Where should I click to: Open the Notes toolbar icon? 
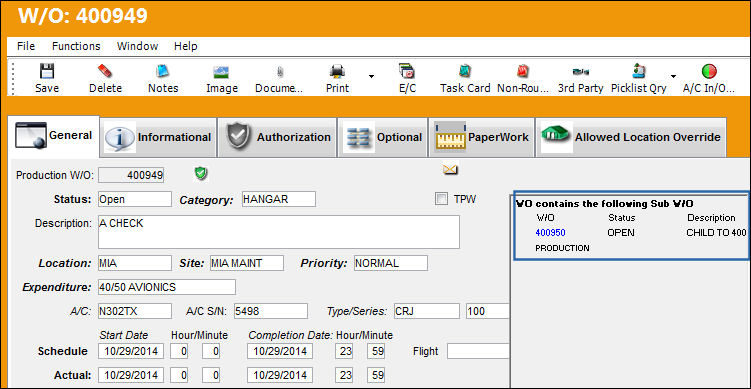163,71
